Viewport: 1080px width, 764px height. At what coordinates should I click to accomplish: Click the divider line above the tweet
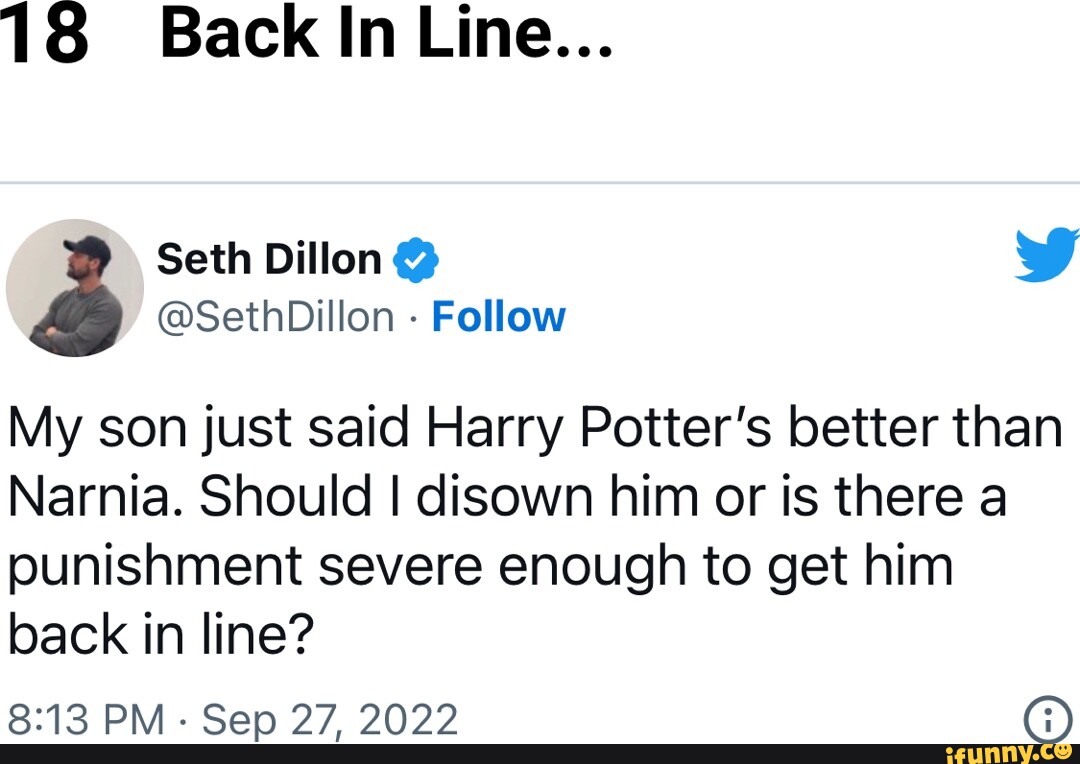pos(540,181)
